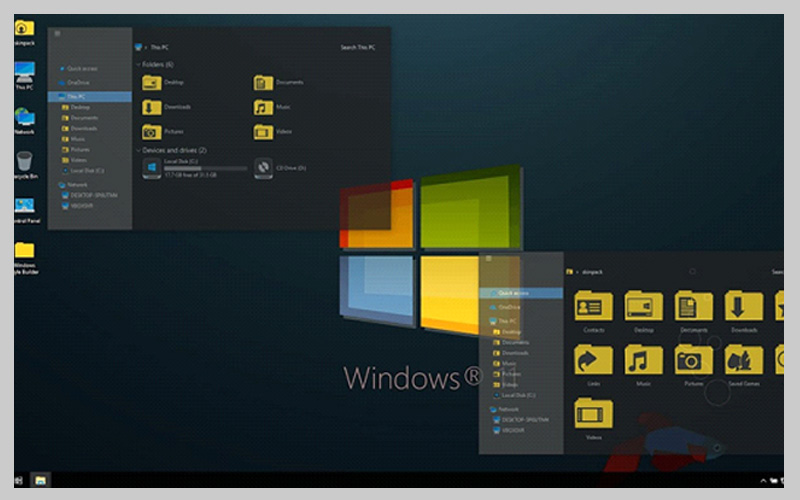Click File Explorer on the taskbar

[x=41, y=480]
